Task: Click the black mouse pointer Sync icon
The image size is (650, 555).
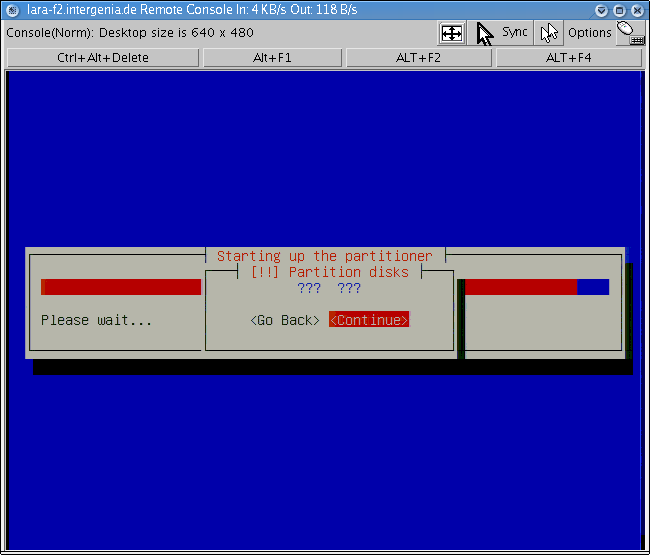Action: click(484, 34)
